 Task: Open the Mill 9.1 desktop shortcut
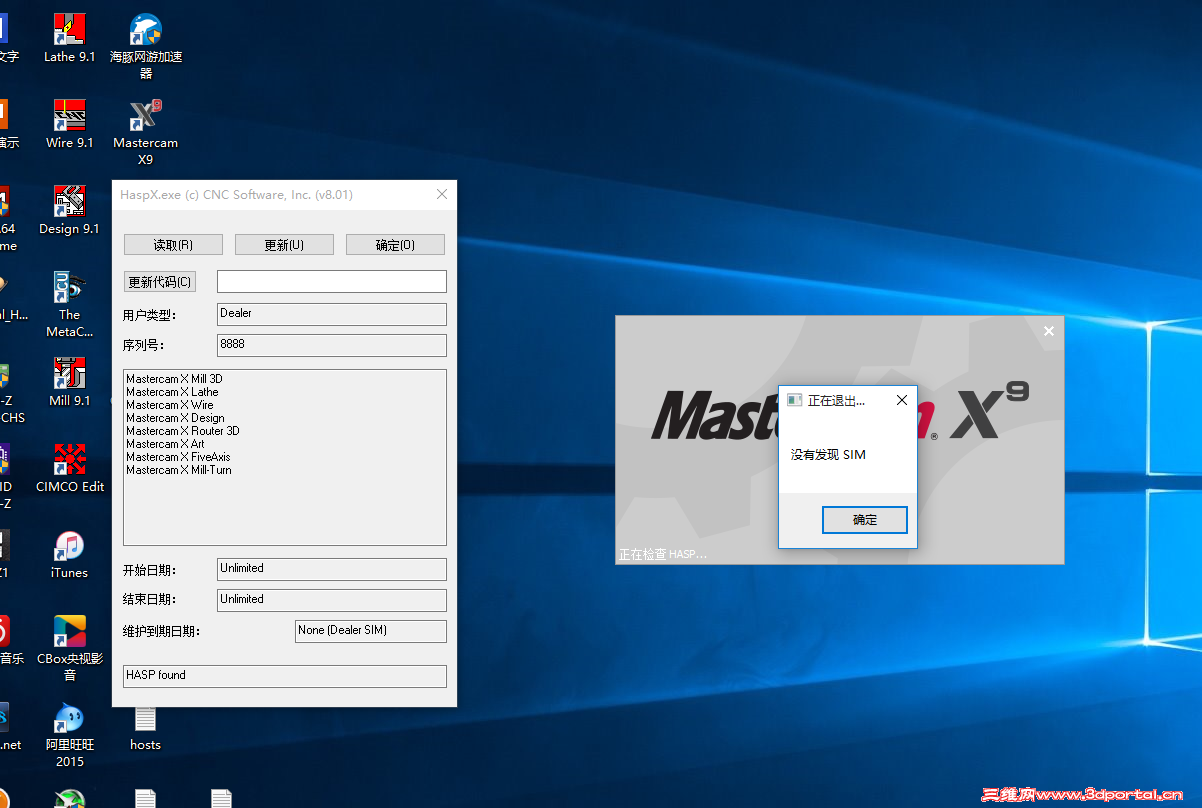click(x=69, y=382)
